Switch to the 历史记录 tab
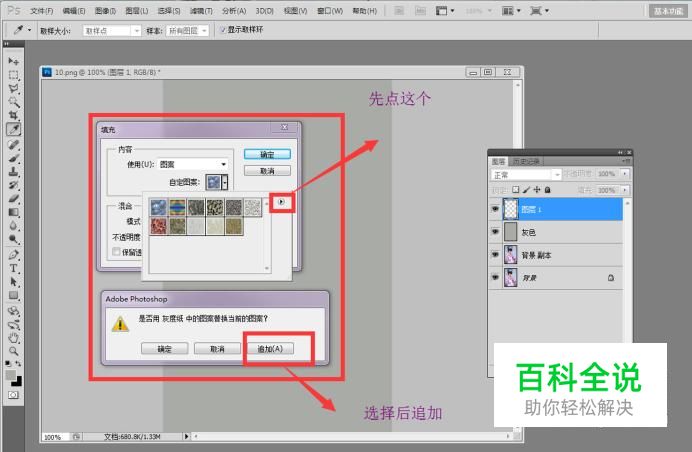The image size is (692, 452). (x=526, y=162)
